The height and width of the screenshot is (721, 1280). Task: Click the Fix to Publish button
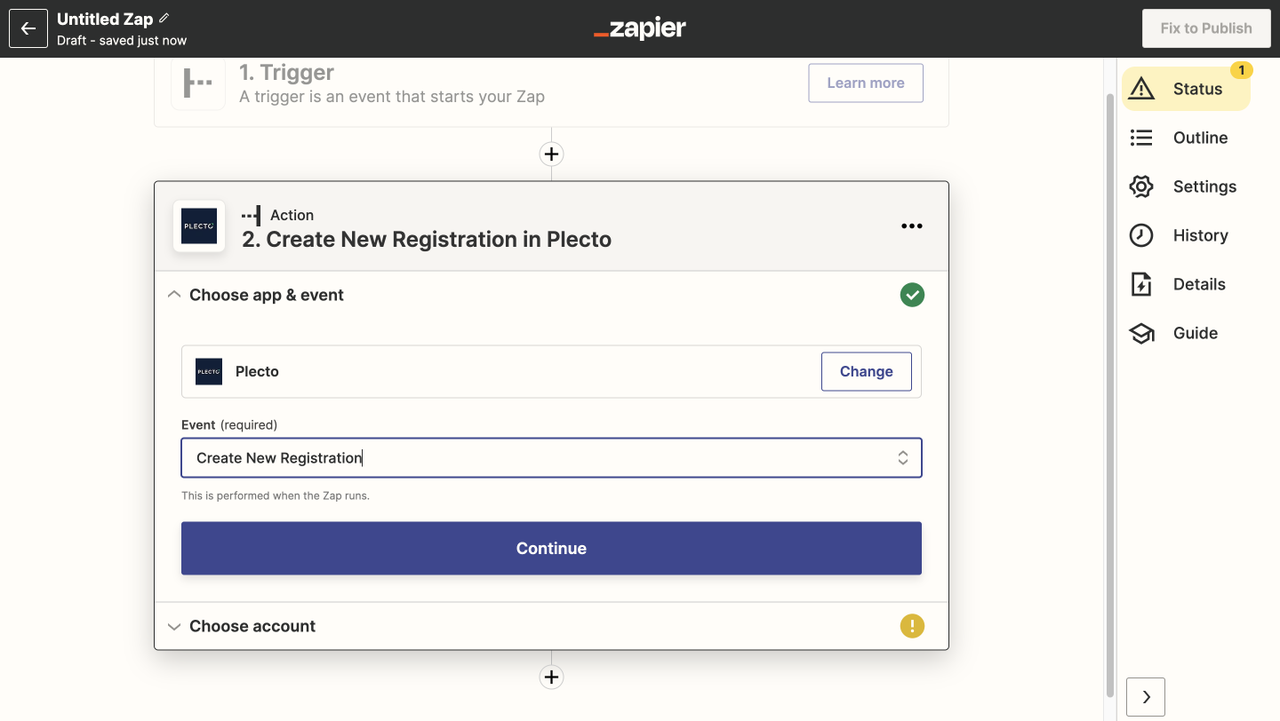coord(1206,28)
